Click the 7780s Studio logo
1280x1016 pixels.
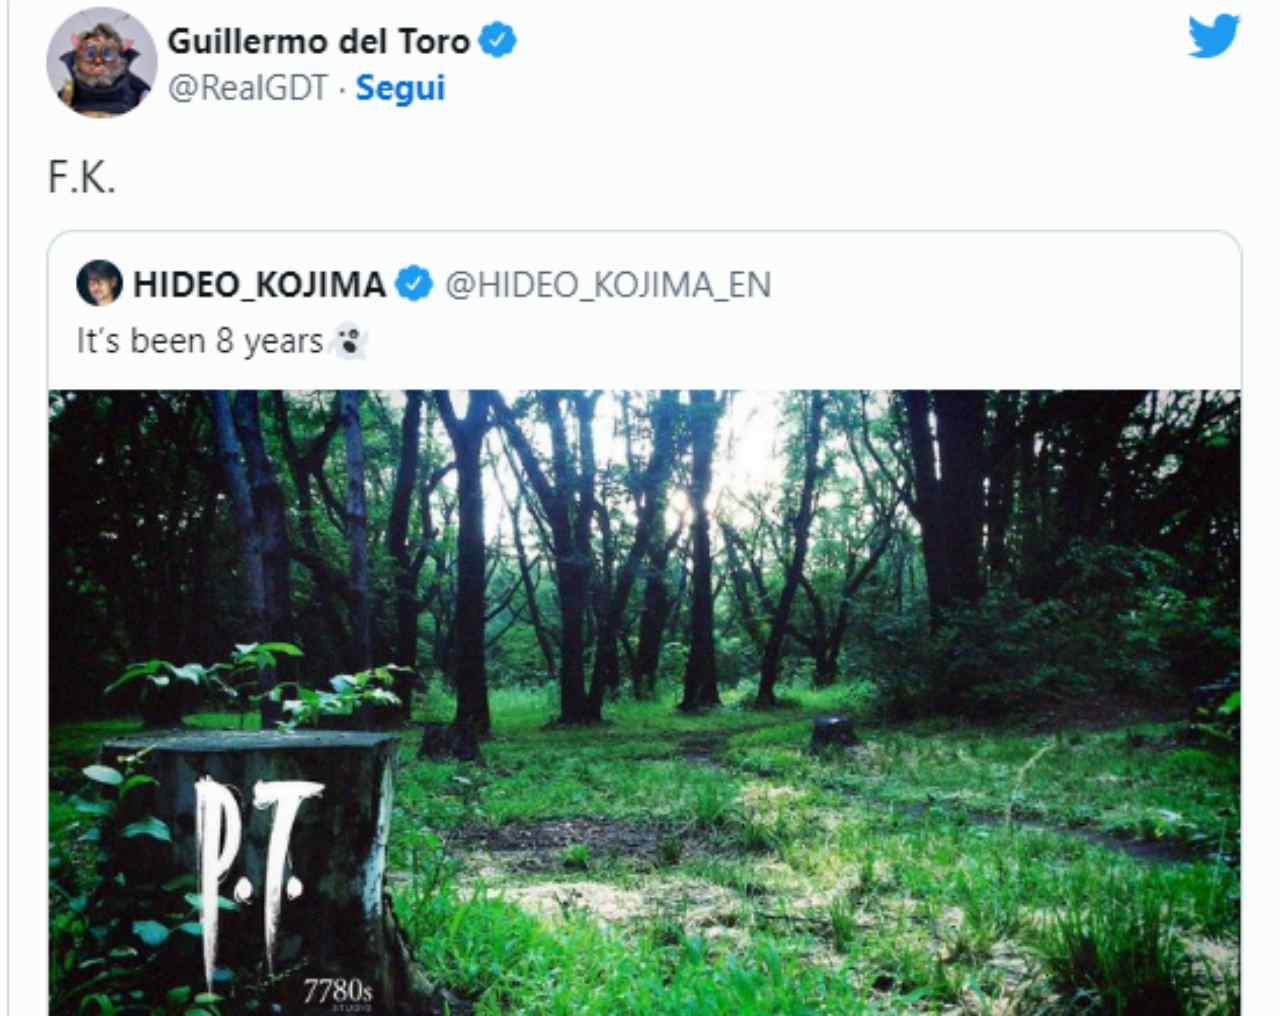click(338, 993)
